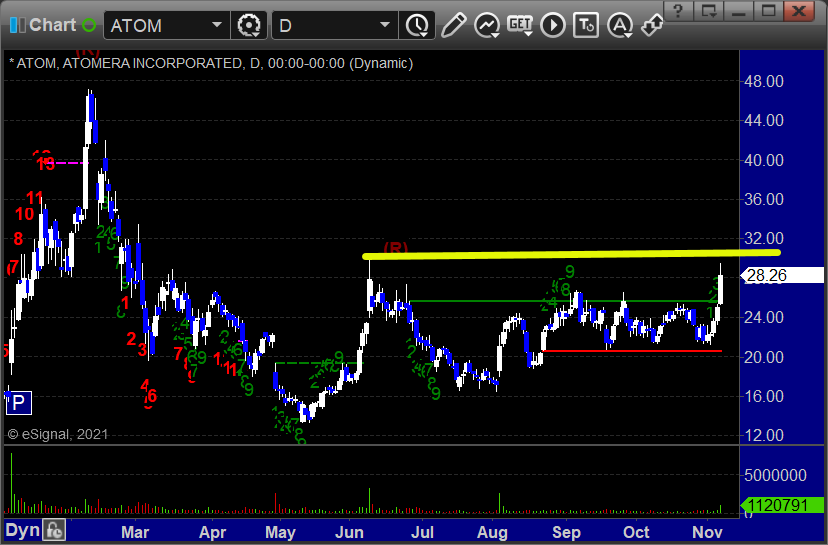The image size is (828, 545).
Task: Click the 5000000 volume axis label
Action: (775, 475)
